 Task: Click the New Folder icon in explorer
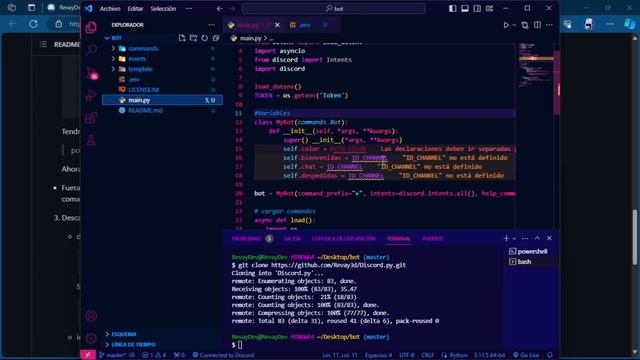[x=193, y=38]
